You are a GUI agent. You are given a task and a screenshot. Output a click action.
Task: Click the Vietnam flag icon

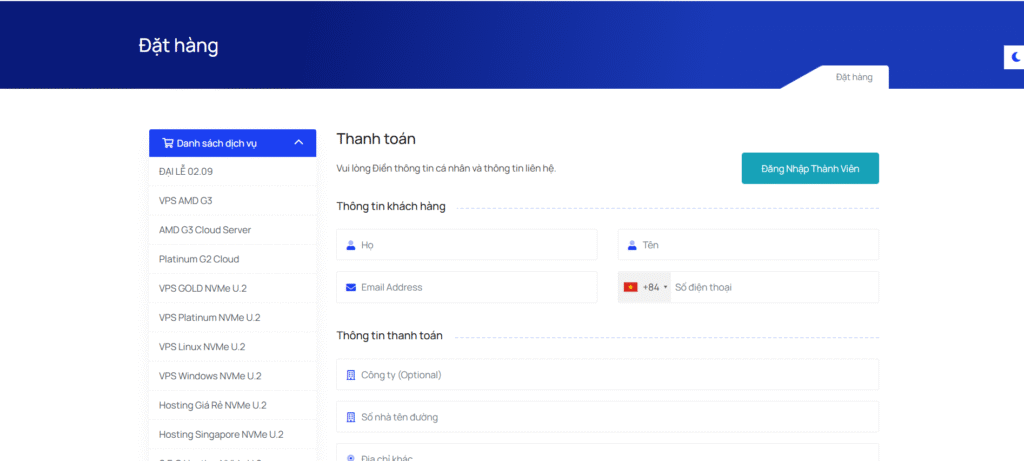631,287
